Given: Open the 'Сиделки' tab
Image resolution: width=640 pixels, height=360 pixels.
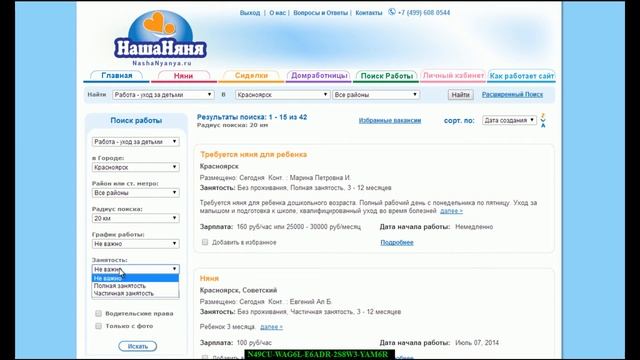Looking at the screenshot, I should pyautogui.click(x=251, y=76).
